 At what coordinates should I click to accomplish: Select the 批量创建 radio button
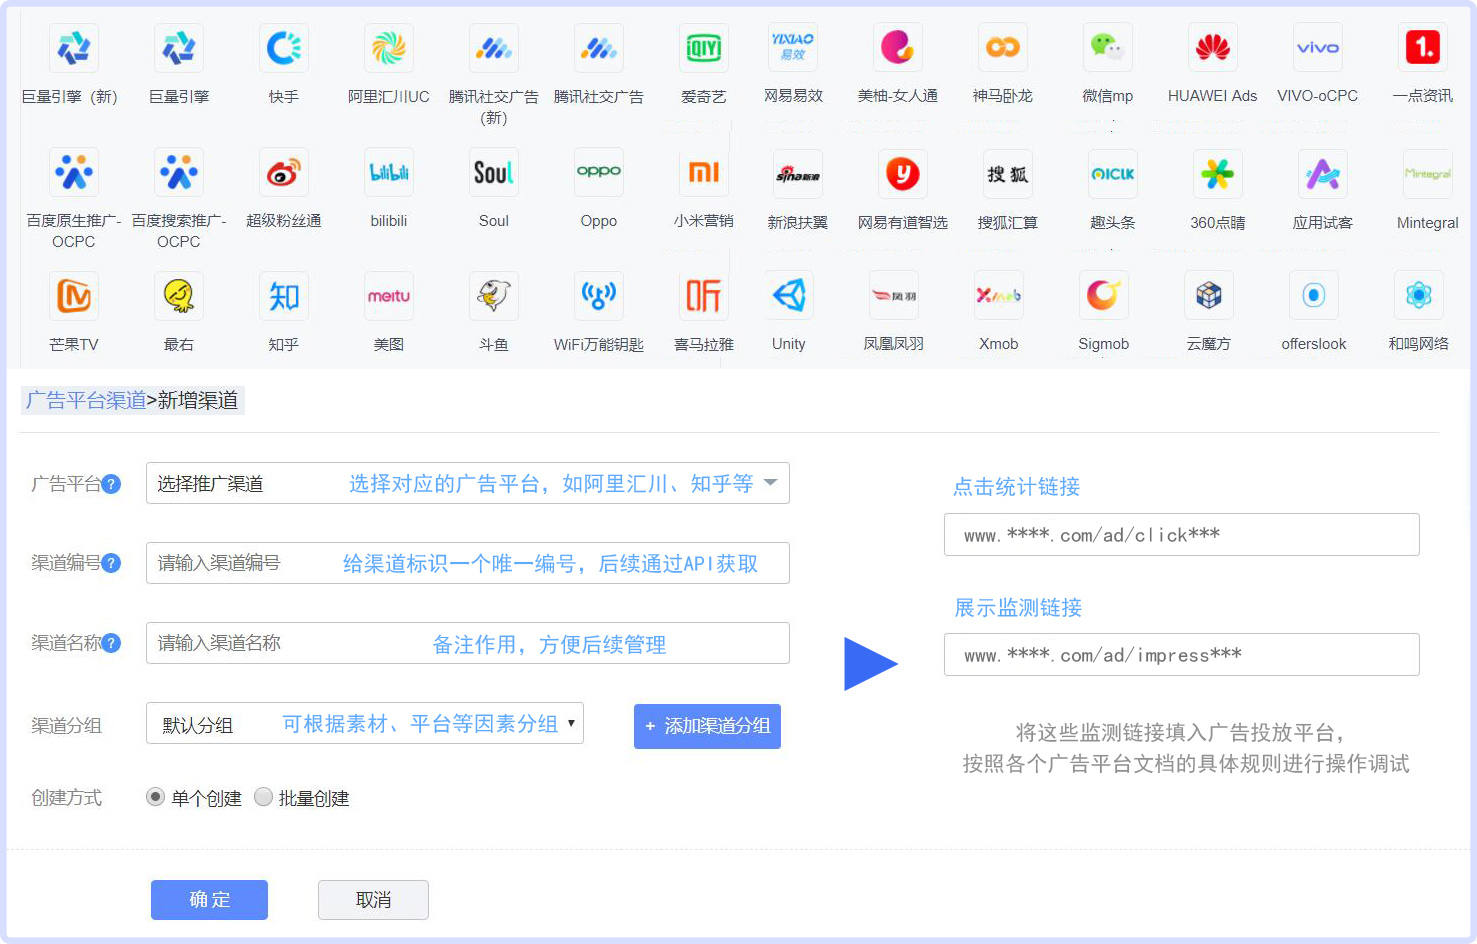point(263,797)
